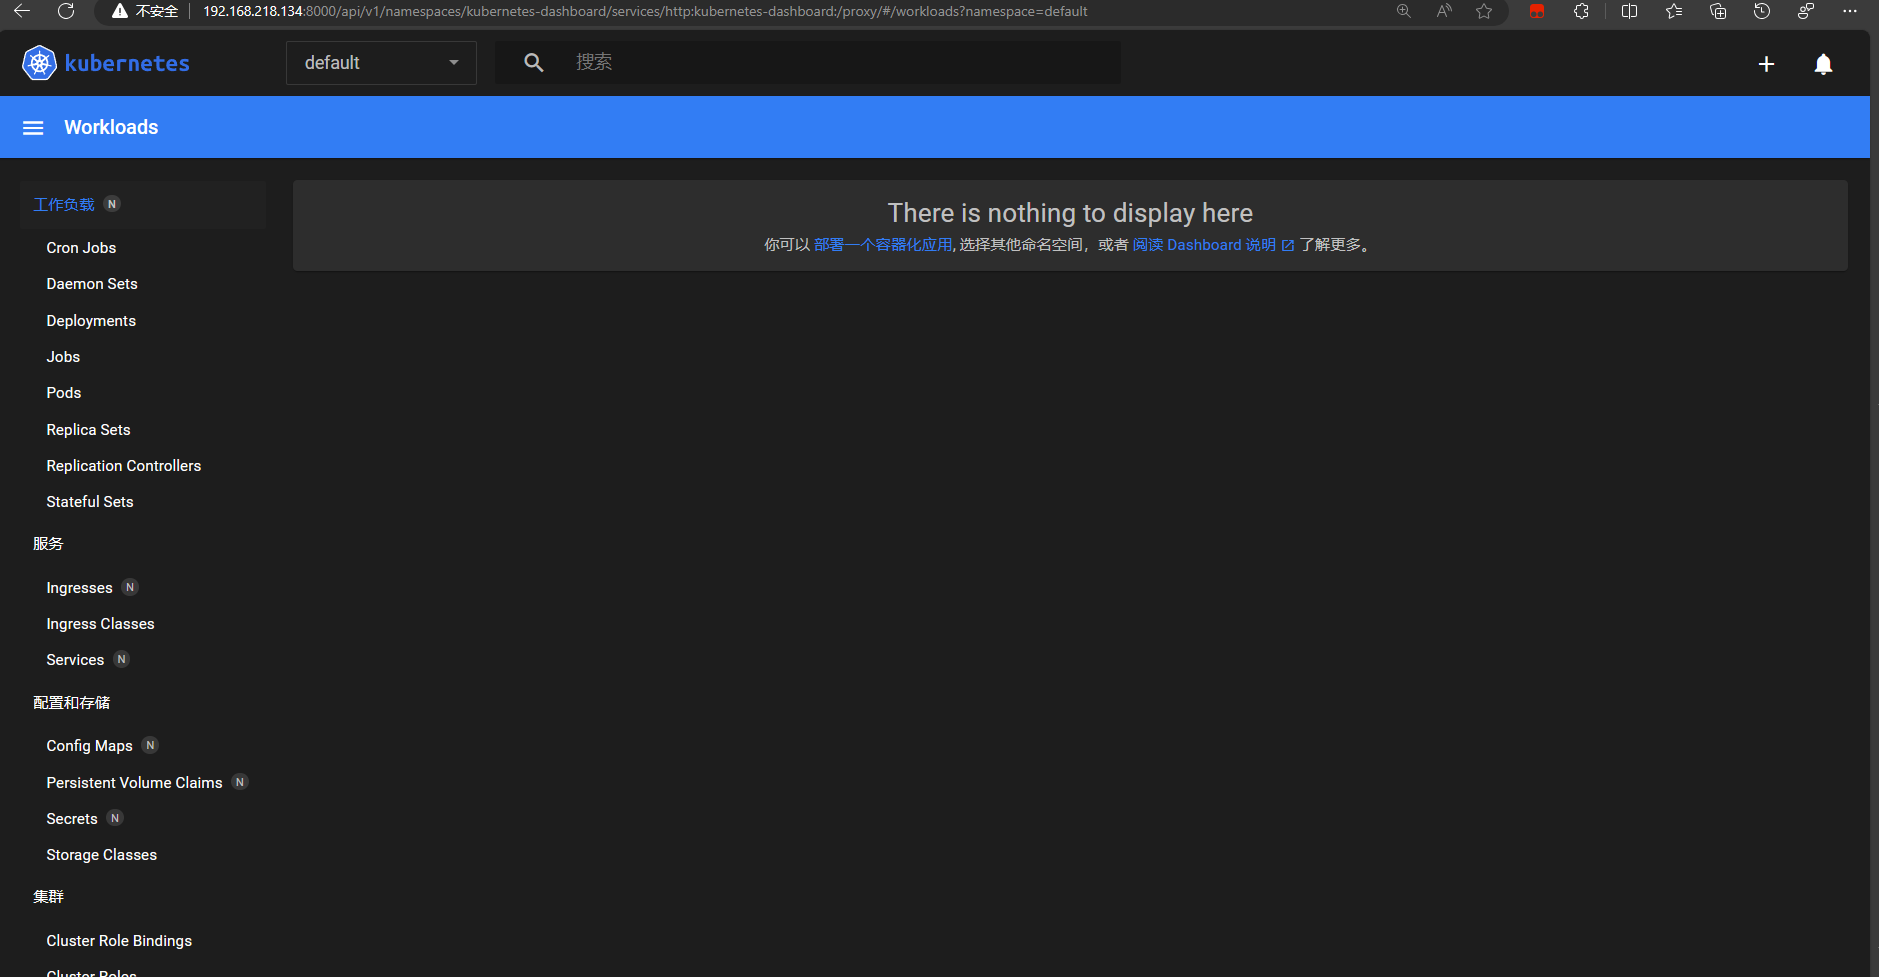1879x977 pixels.
Task: Click the N badge beside Ingresses
Action: tap(130, 587)
